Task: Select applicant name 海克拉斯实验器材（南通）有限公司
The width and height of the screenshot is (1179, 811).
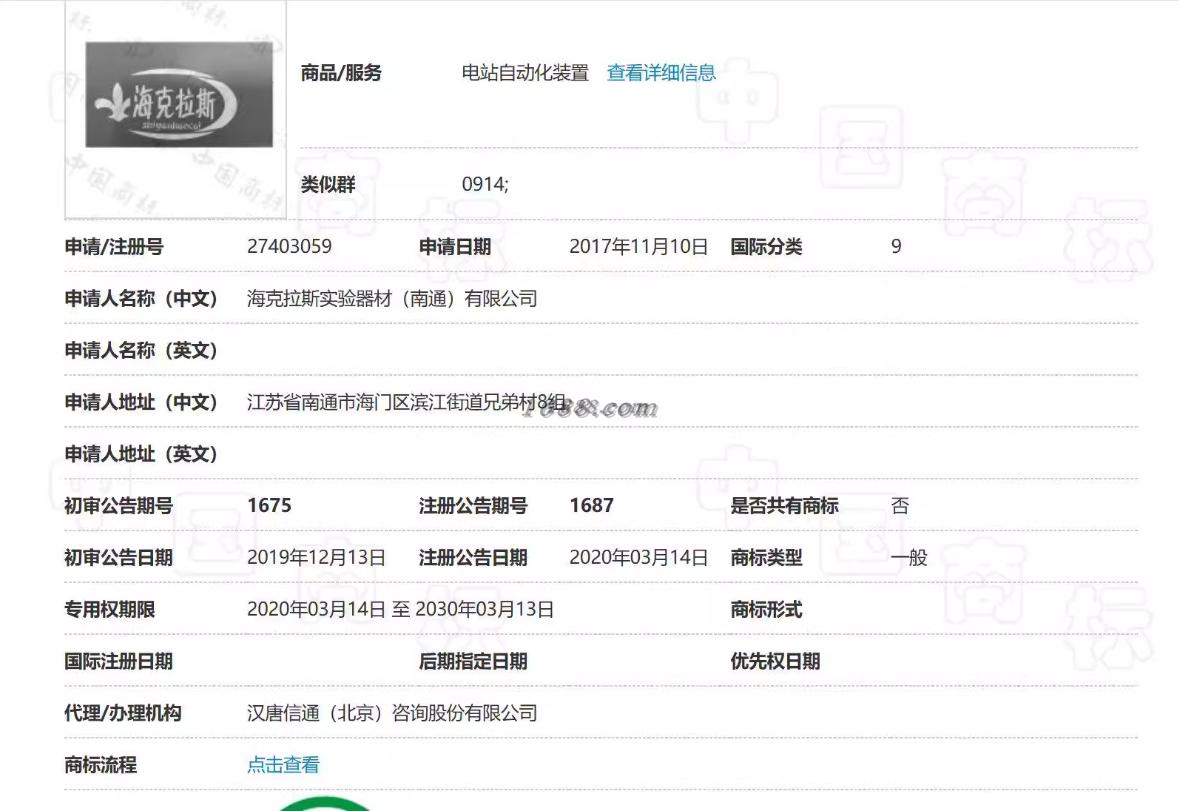Action: pos(392,299)
